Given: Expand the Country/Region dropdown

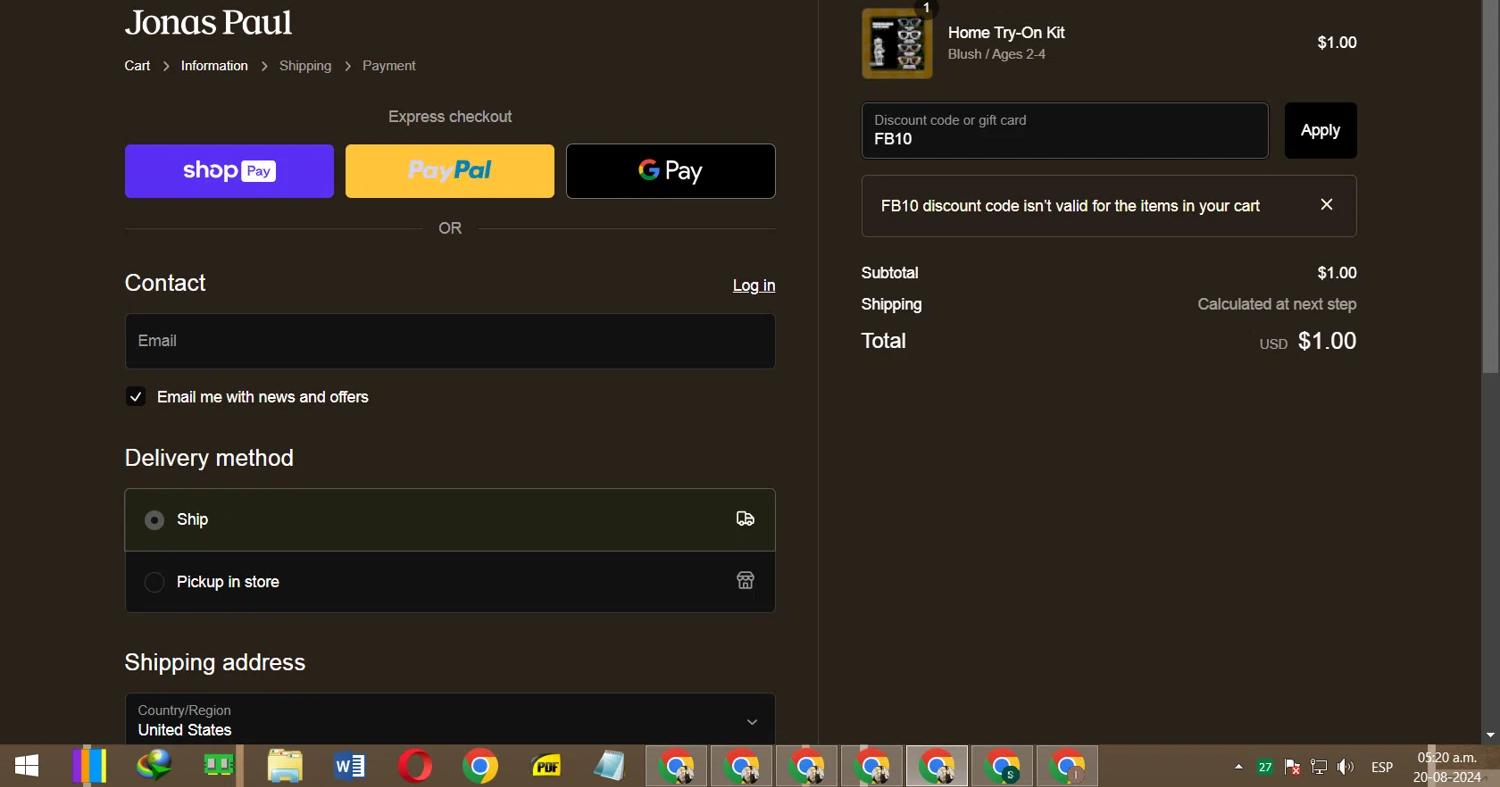Looking at the screenshot, I should 450,720.
